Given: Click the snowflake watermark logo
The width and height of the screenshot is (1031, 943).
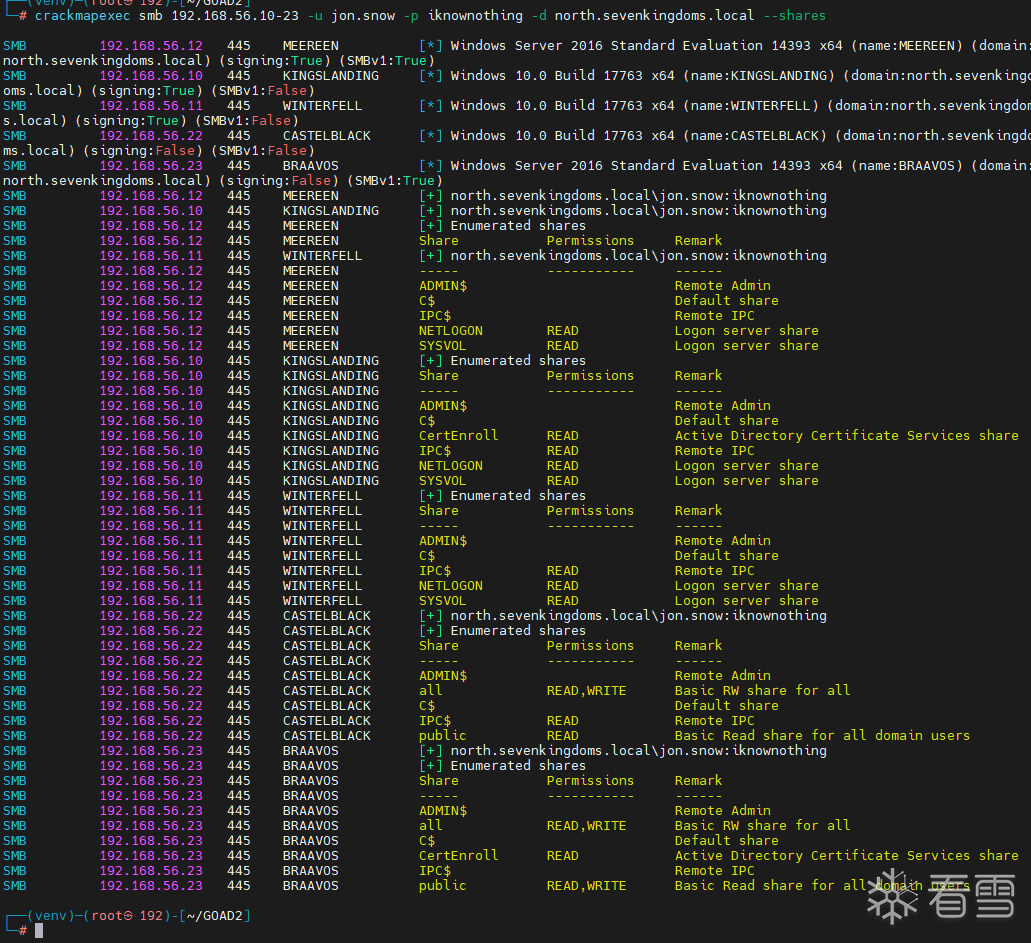Looking at the screenshot, I should click(x=893, y=897).
